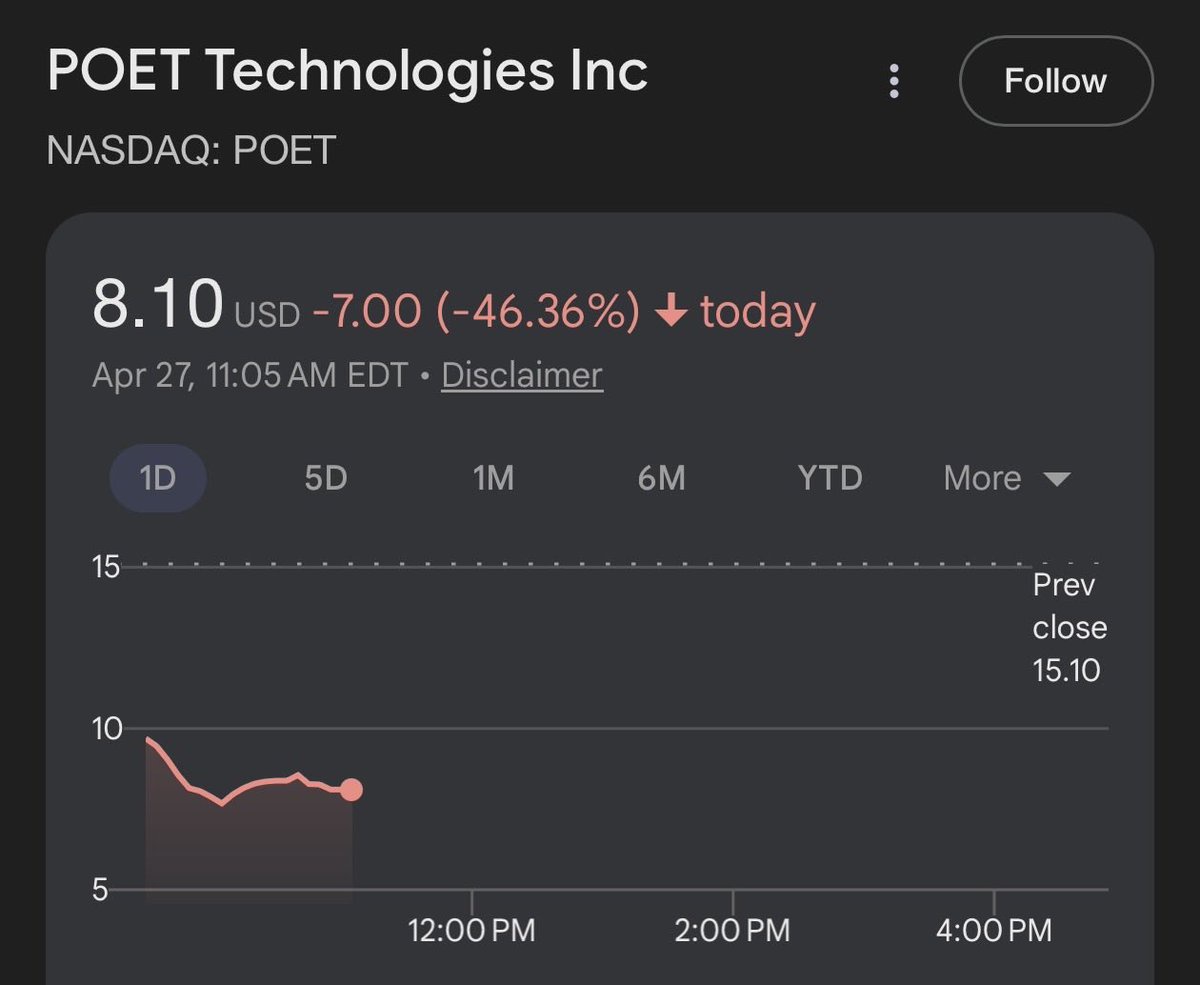Select the 1D time range tab
The image size is (1200, 985).
(158, 478)
